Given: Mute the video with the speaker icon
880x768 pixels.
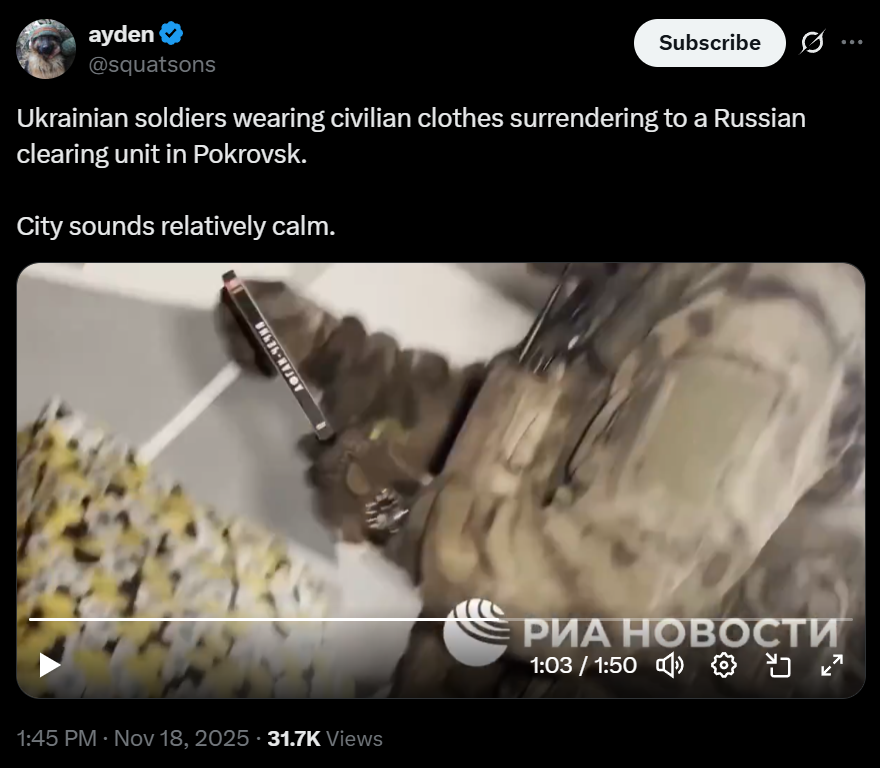Looking at the screenshot, I should (670, 665).
